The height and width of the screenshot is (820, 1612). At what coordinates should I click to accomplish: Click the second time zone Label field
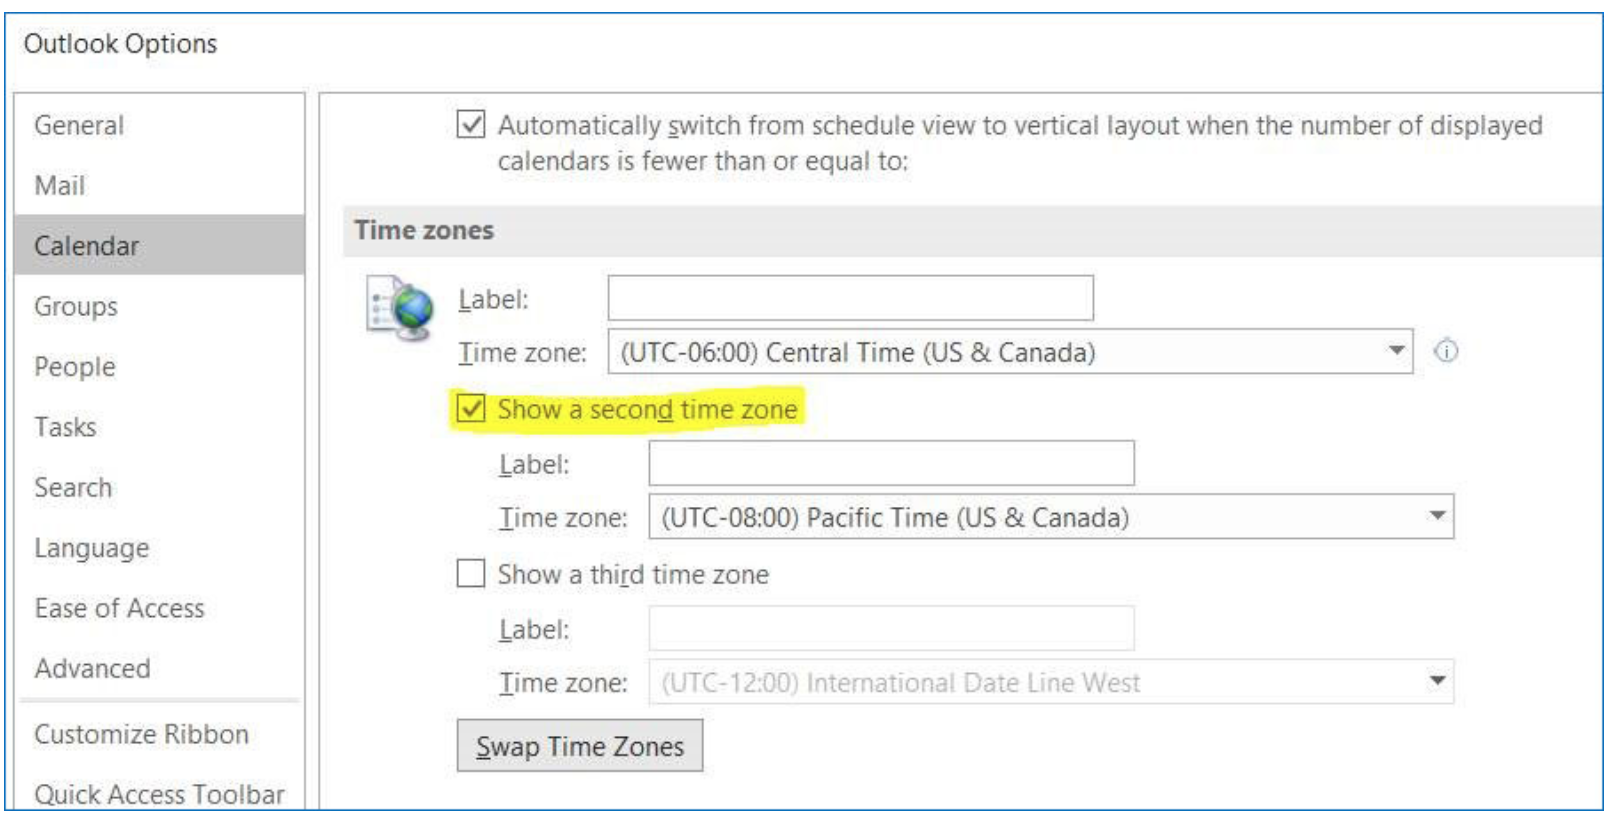(x=891, y=463)
